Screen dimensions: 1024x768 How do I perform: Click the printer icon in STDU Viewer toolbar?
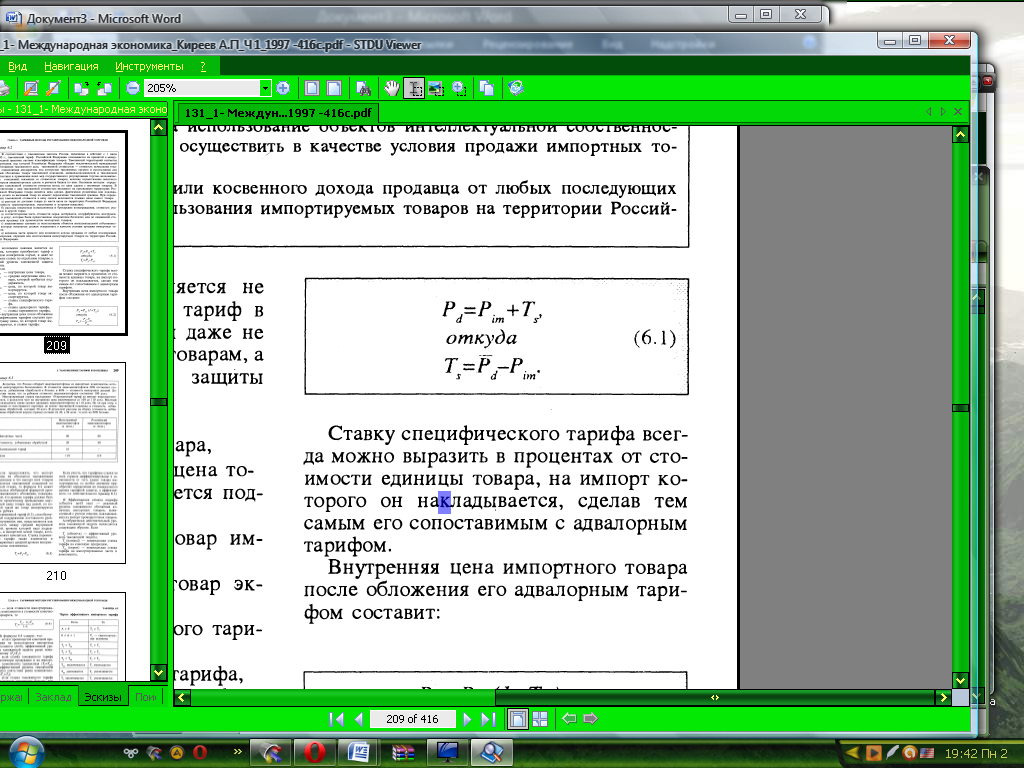(4, 88)
